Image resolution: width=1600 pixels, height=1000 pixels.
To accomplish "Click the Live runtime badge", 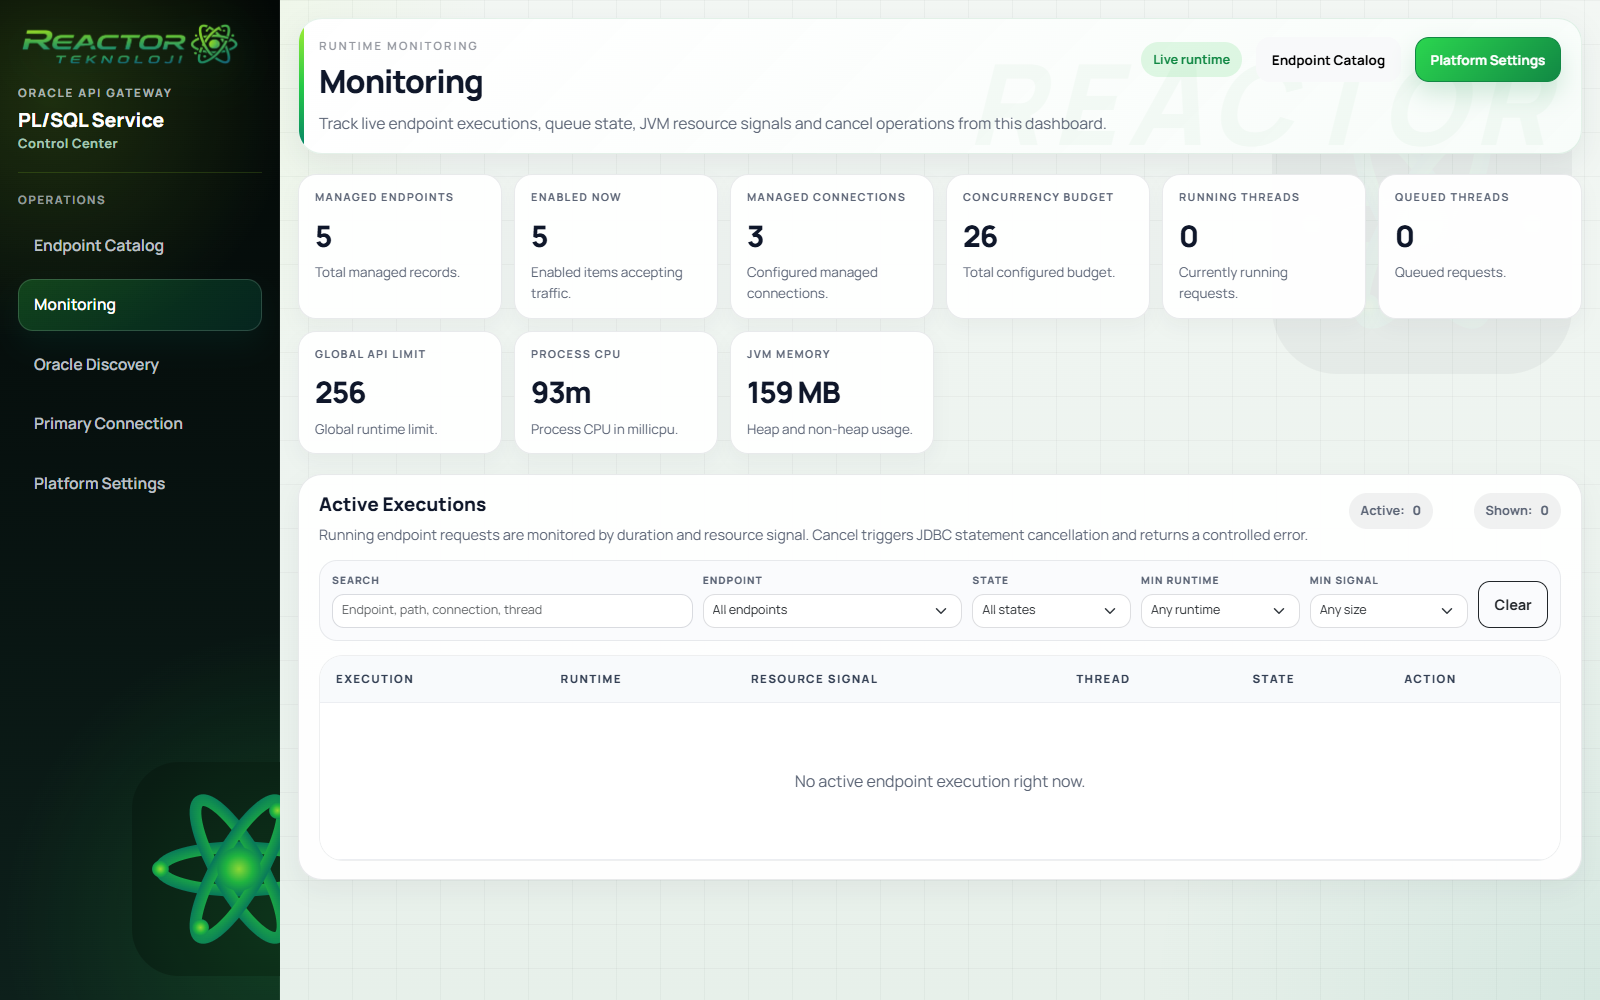I will [x=1191, y=60].
